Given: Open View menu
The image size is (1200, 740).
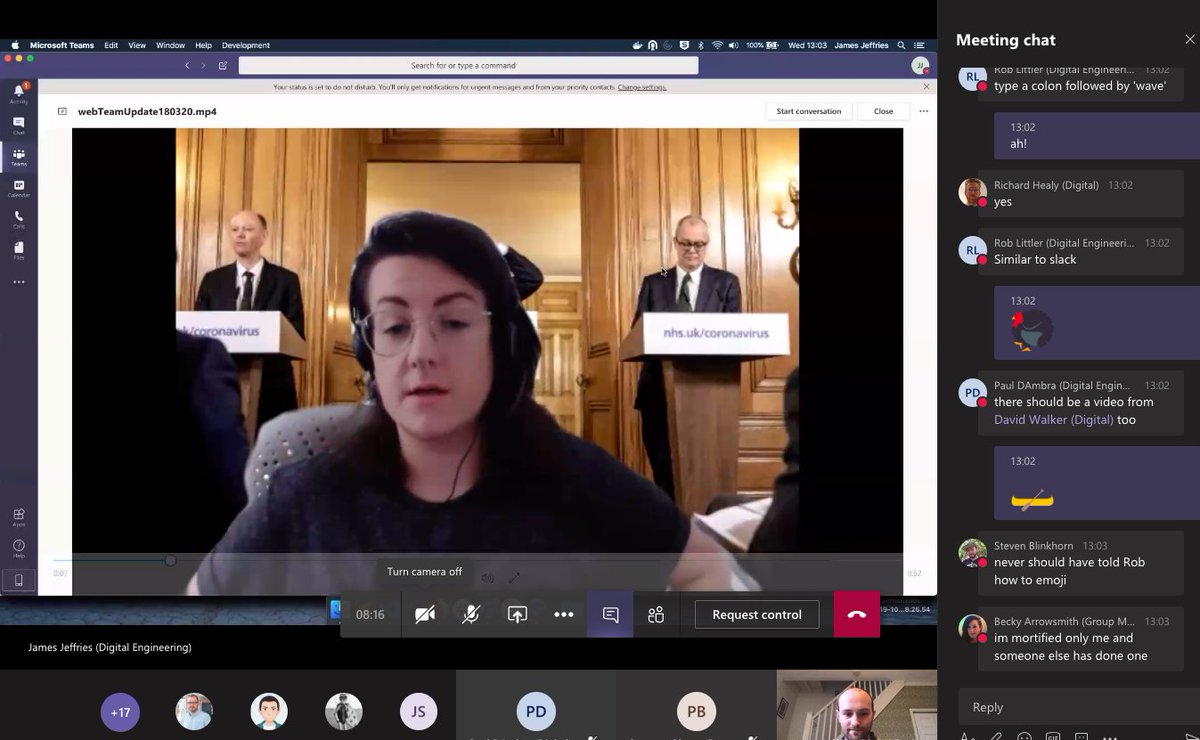Looking at the screenshot, I should [x=137, y=45].
